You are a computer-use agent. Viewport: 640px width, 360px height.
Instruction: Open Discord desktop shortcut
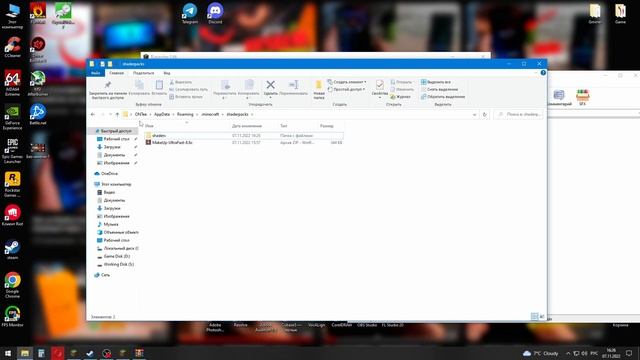[x=215, y=13]
